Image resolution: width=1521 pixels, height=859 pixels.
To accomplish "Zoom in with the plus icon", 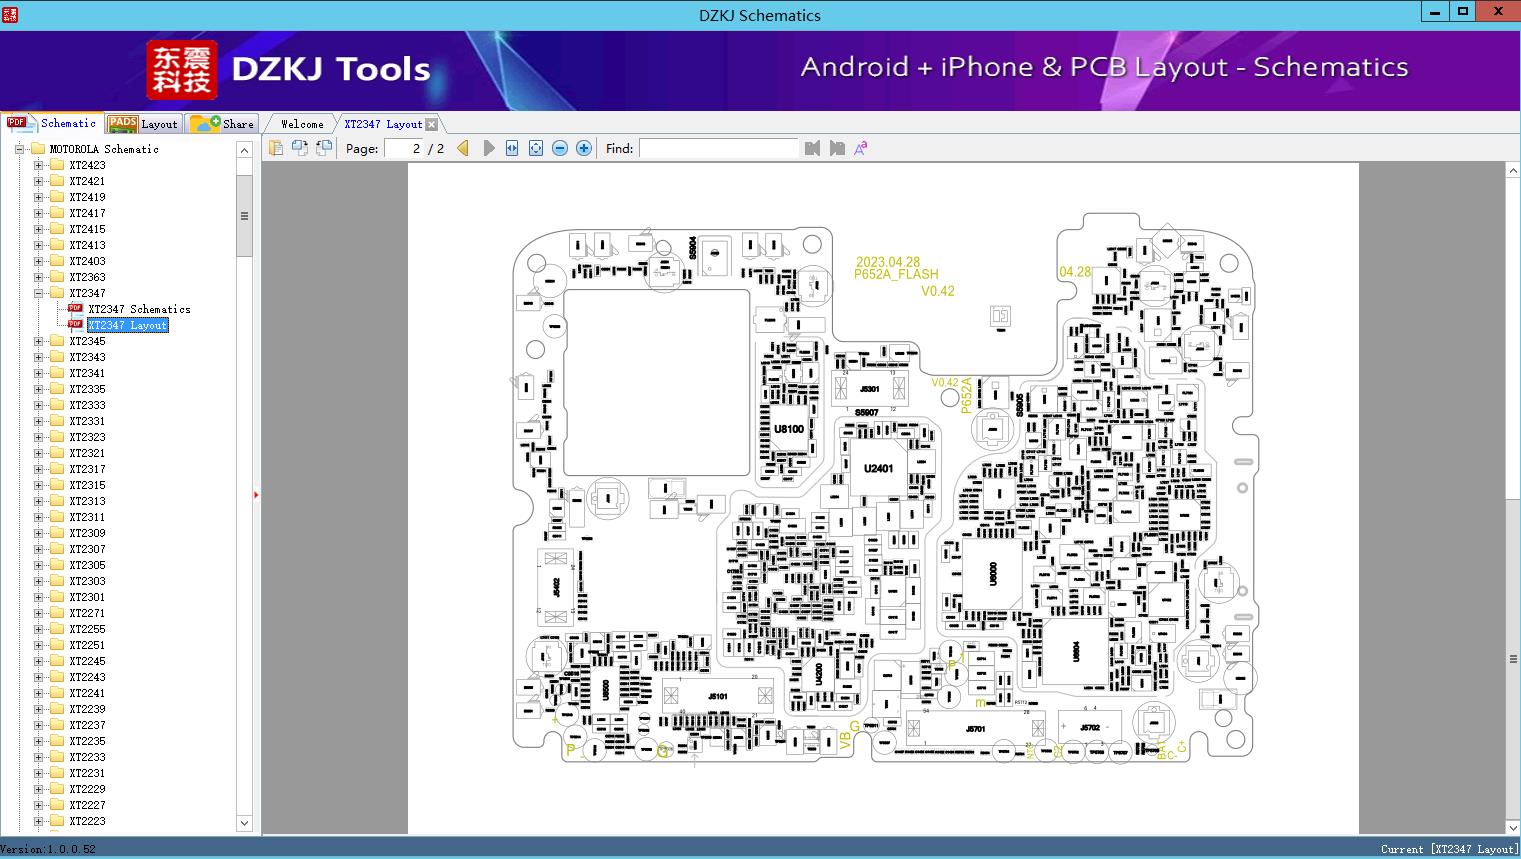I will 584,148.
